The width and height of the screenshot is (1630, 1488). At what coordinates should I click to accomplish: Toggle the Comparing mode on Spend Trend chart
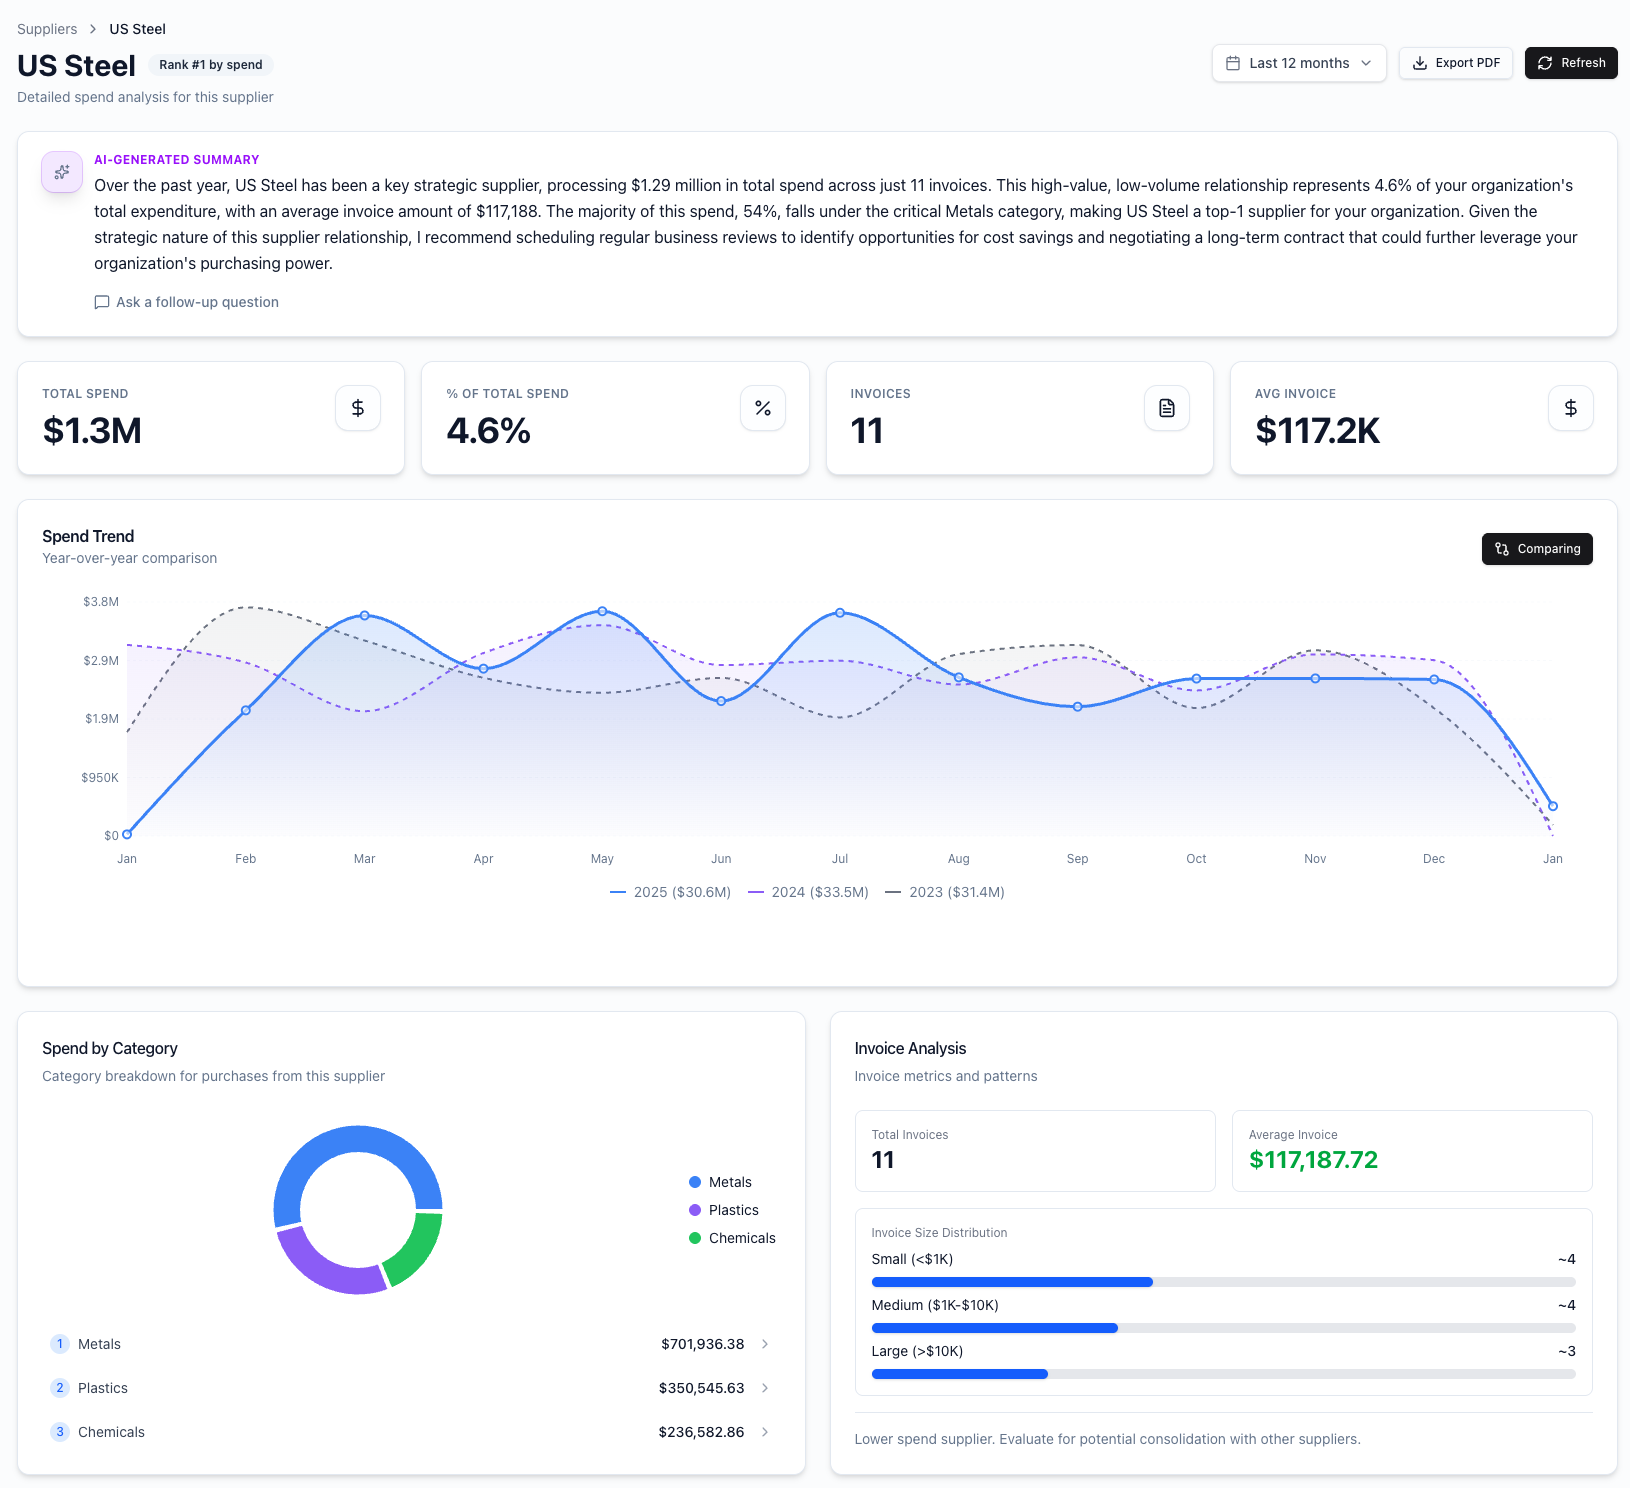click(1537, 549)
